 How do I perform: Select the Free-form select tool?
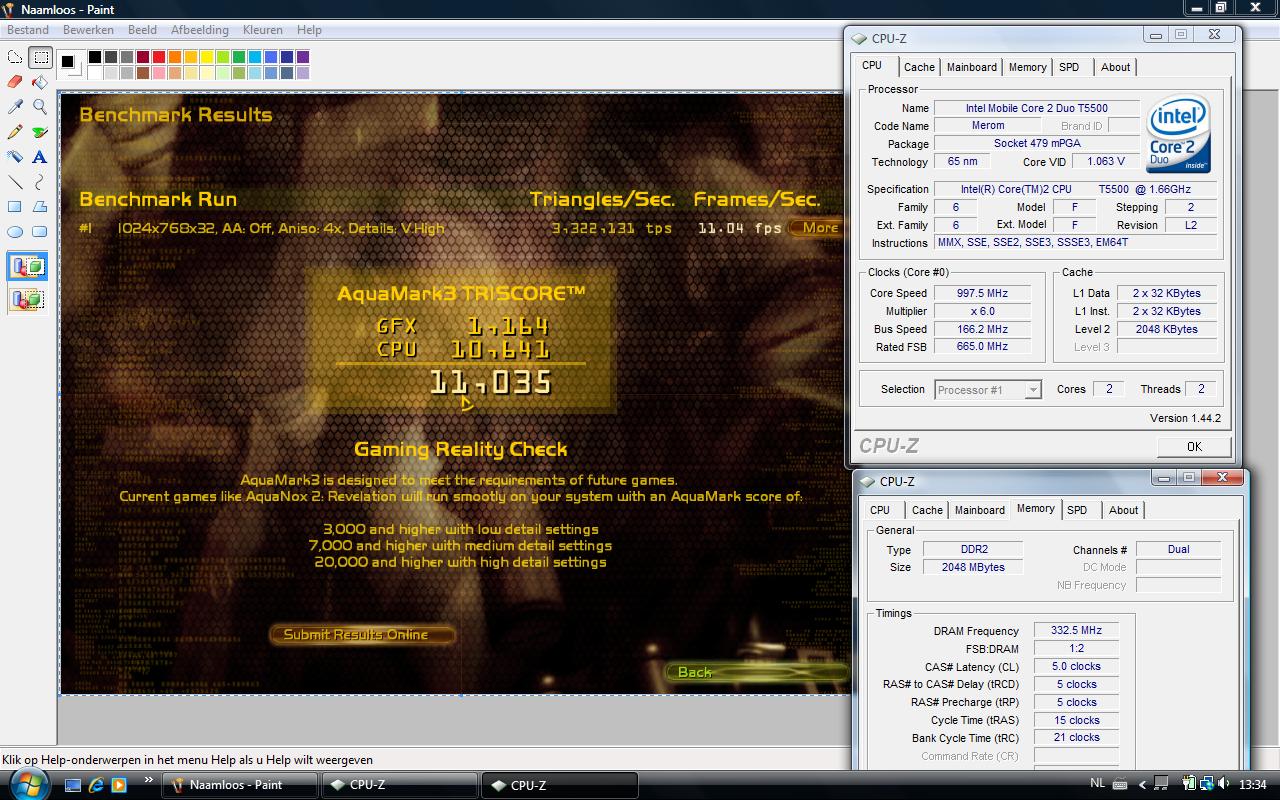15,57
